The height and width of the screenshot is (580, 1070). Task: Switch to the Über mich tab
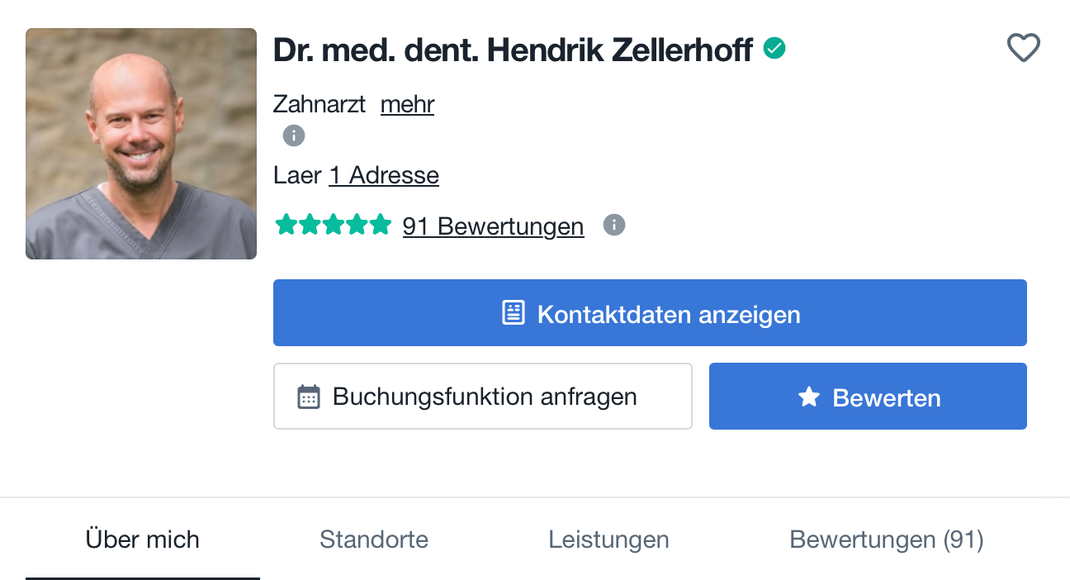143,540
